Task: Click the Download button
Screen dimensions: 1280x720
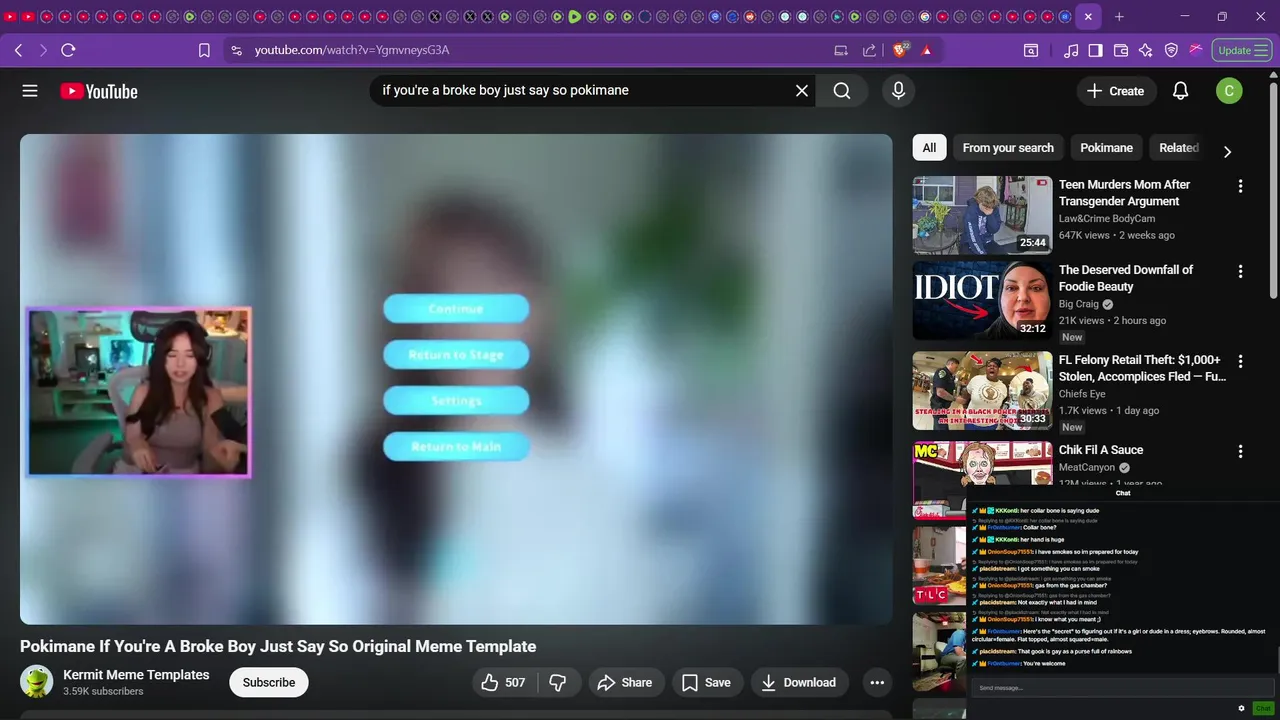Action: 798,683
